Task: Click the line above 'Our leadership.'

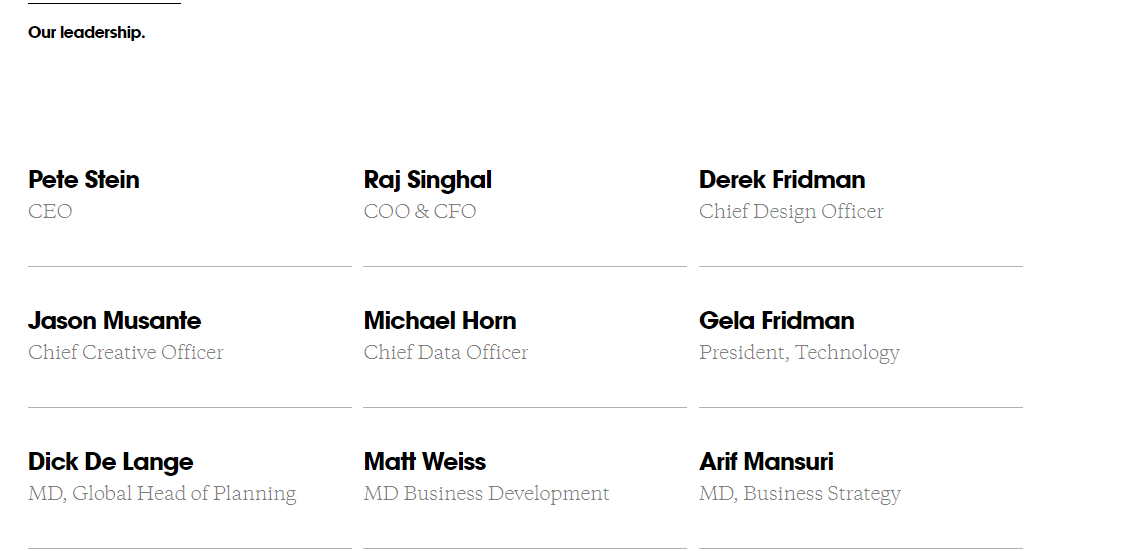Action: tap(105, 4)
